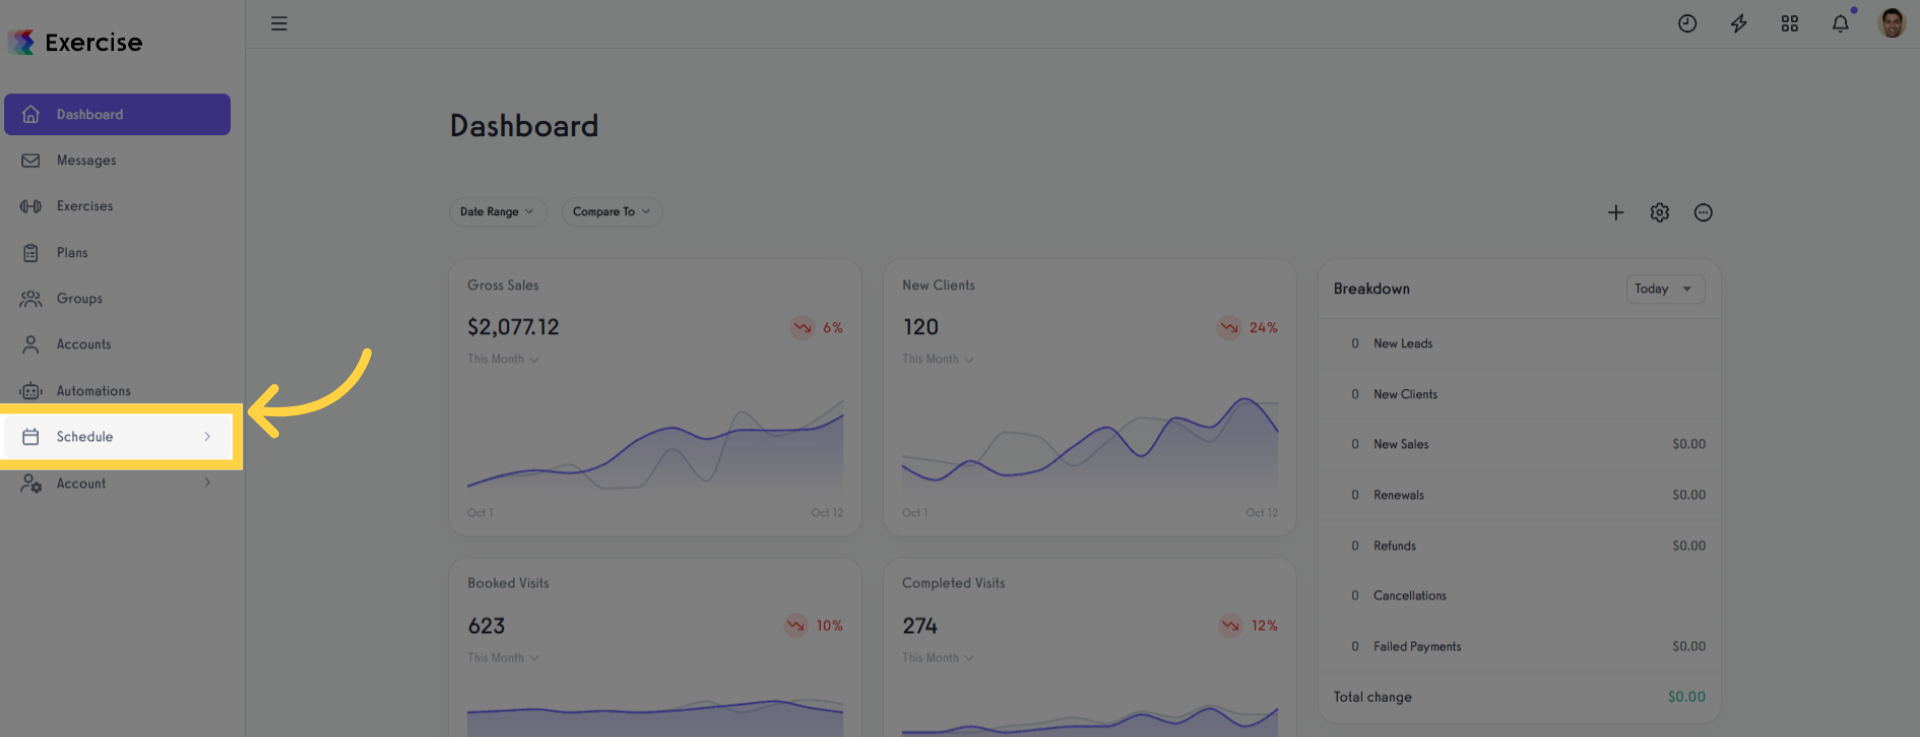1920x737 pixels.
Task: Select New Leads breakdown row
Action: 1519,344
